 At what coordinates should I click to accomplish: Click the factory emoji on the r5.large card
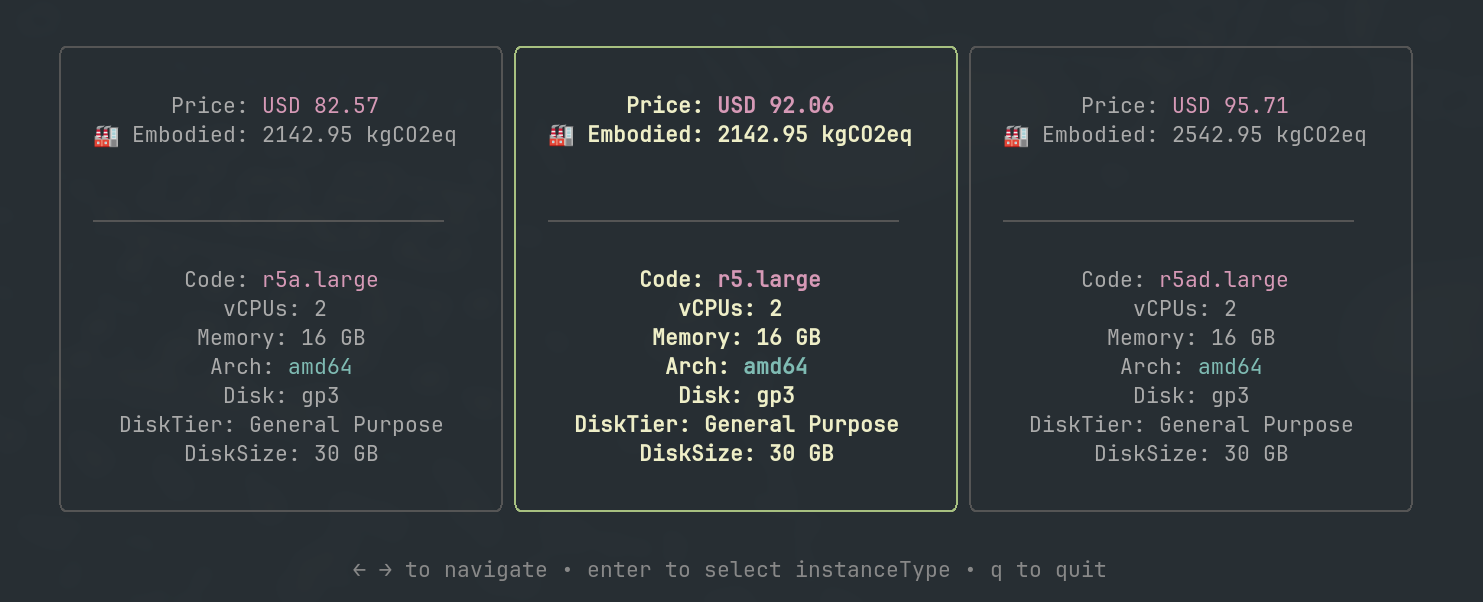pyautogui.click(x=559, y=134)
